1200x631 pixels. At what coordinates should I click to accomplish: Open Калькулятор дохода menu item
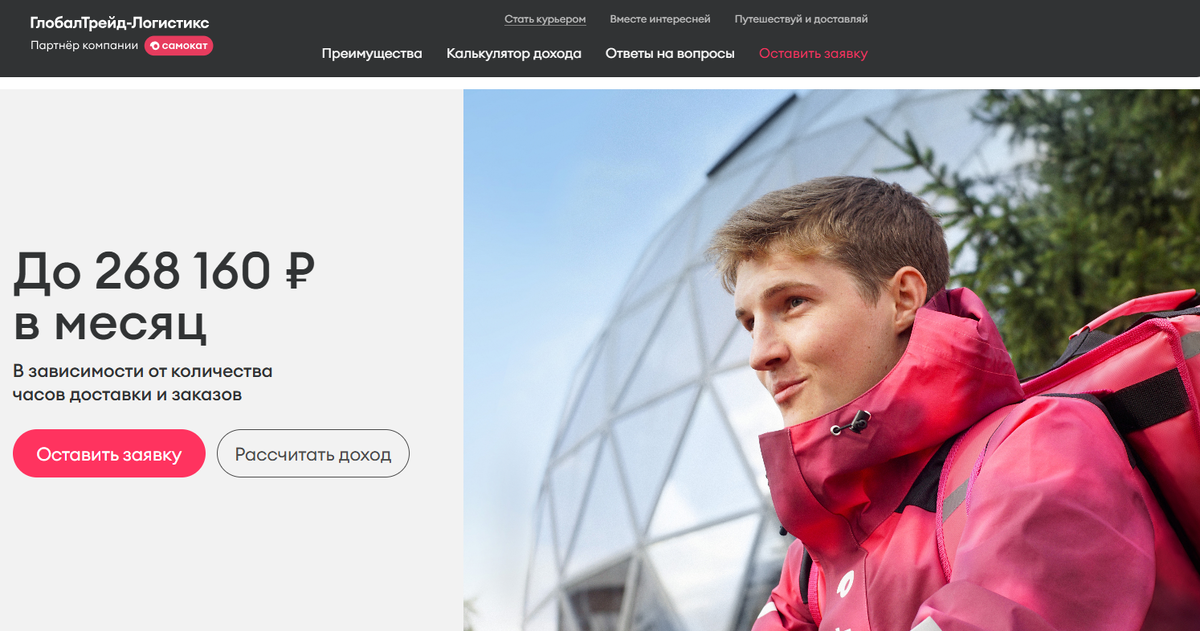[514, 54]
